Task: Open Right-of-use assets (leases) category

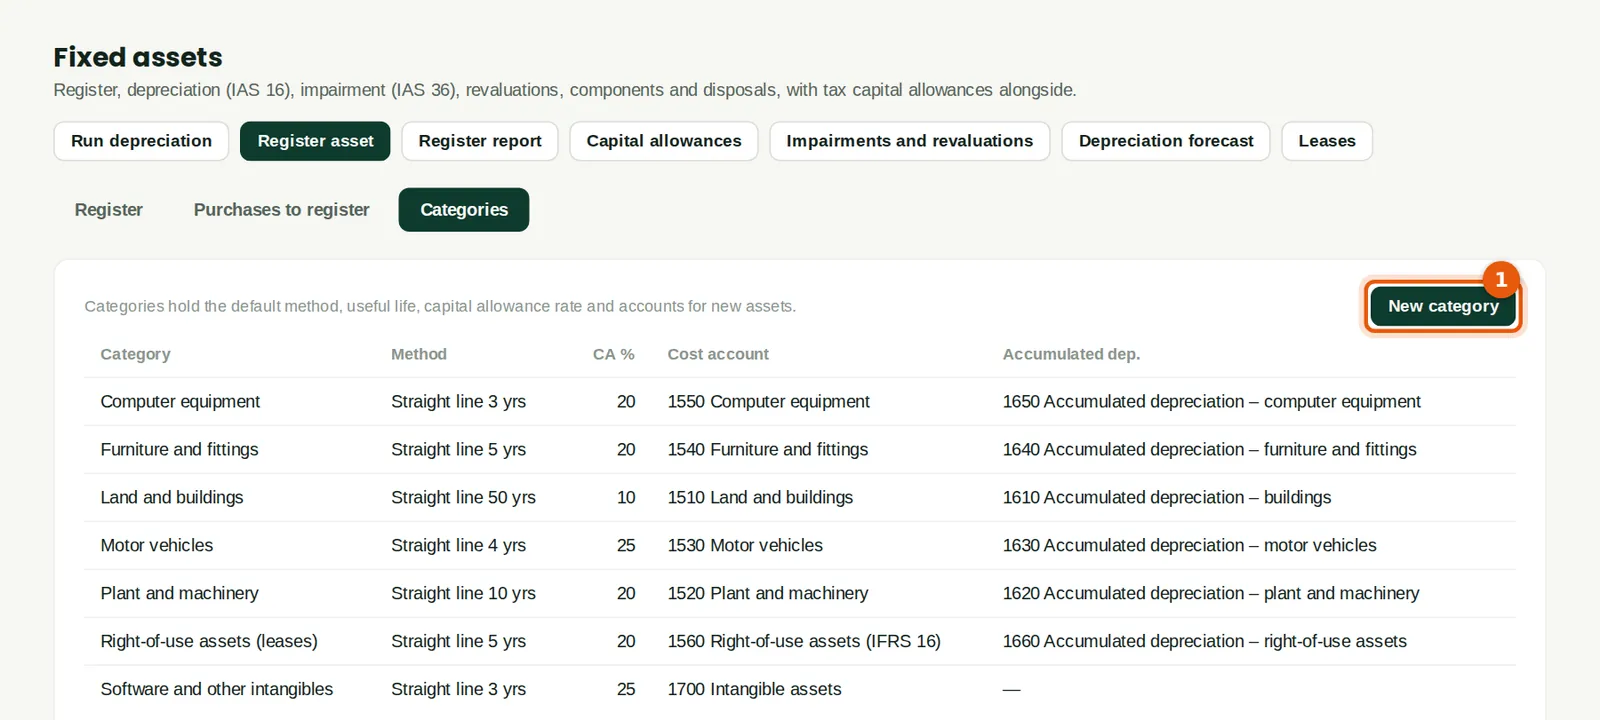Action: [x=800, y=642]
